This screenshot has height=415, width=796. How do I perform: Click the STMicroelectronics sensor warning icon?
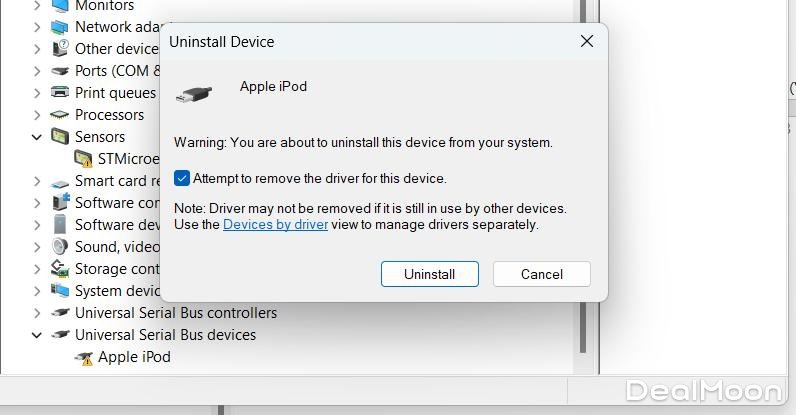coord(84,159)
